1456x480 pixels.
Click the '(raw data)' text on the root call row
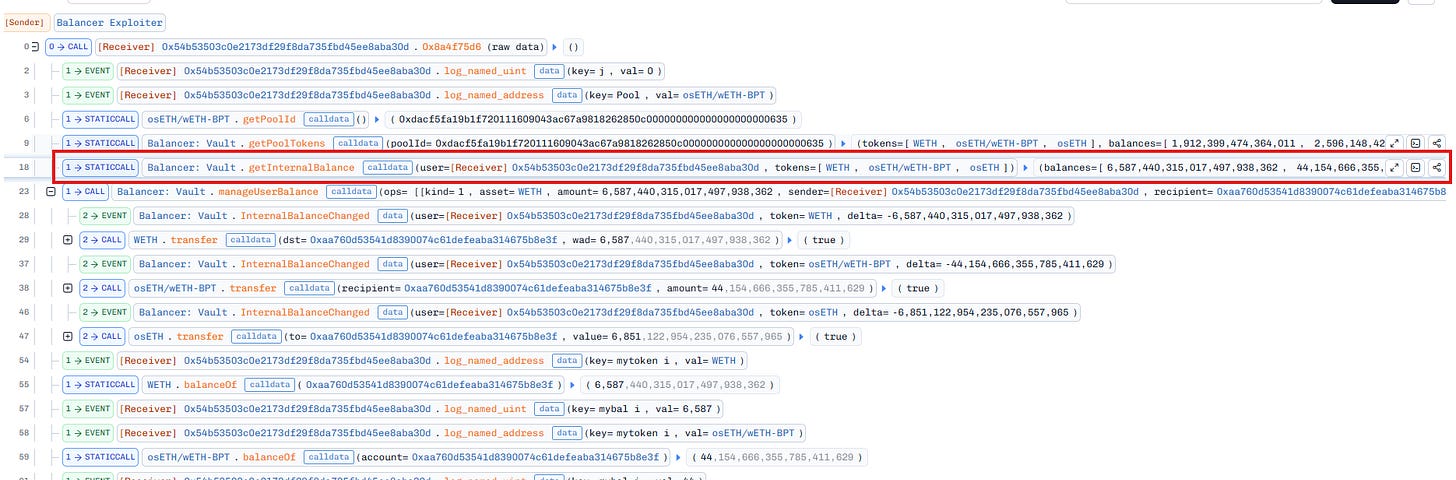click(x=516, y=47)
